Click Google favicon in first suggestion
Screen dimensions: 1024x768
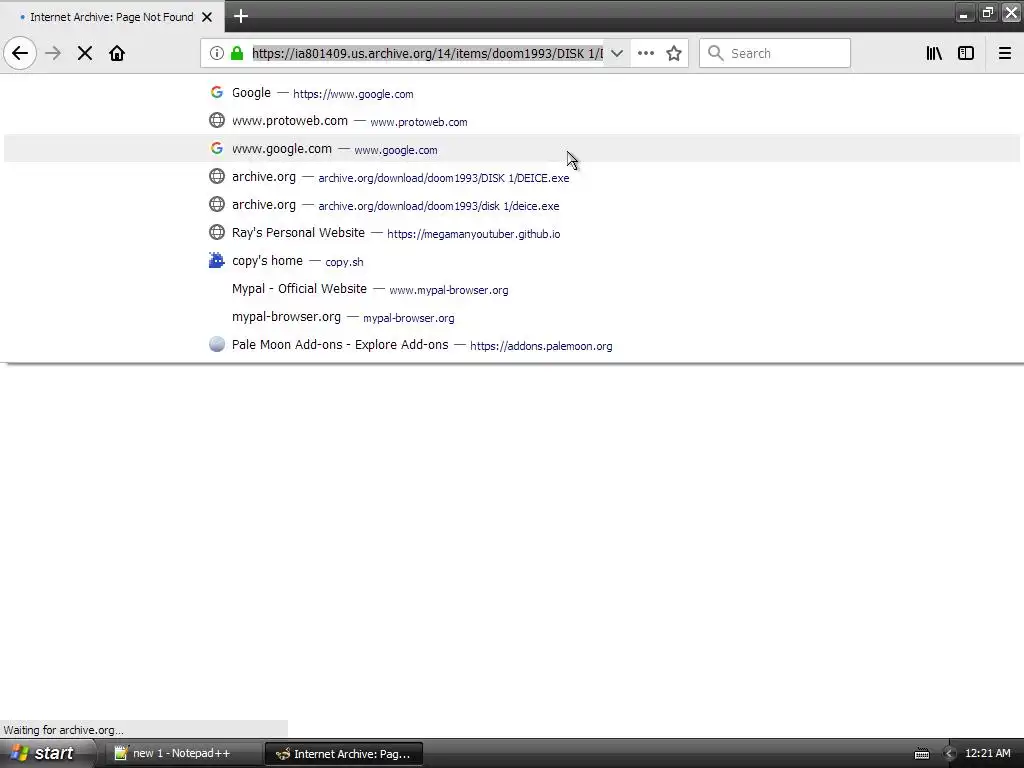pos(217,92)
